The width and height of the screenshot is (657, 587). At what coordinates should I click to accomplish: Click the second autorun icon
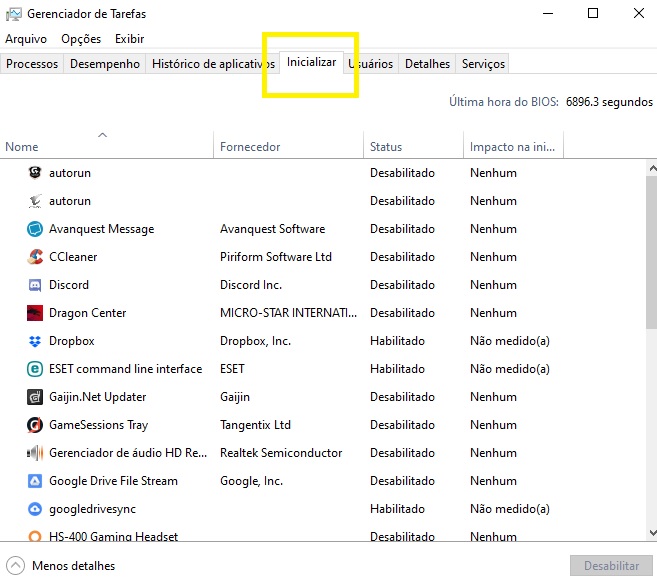pyautogui.click(x=35, y=201)
